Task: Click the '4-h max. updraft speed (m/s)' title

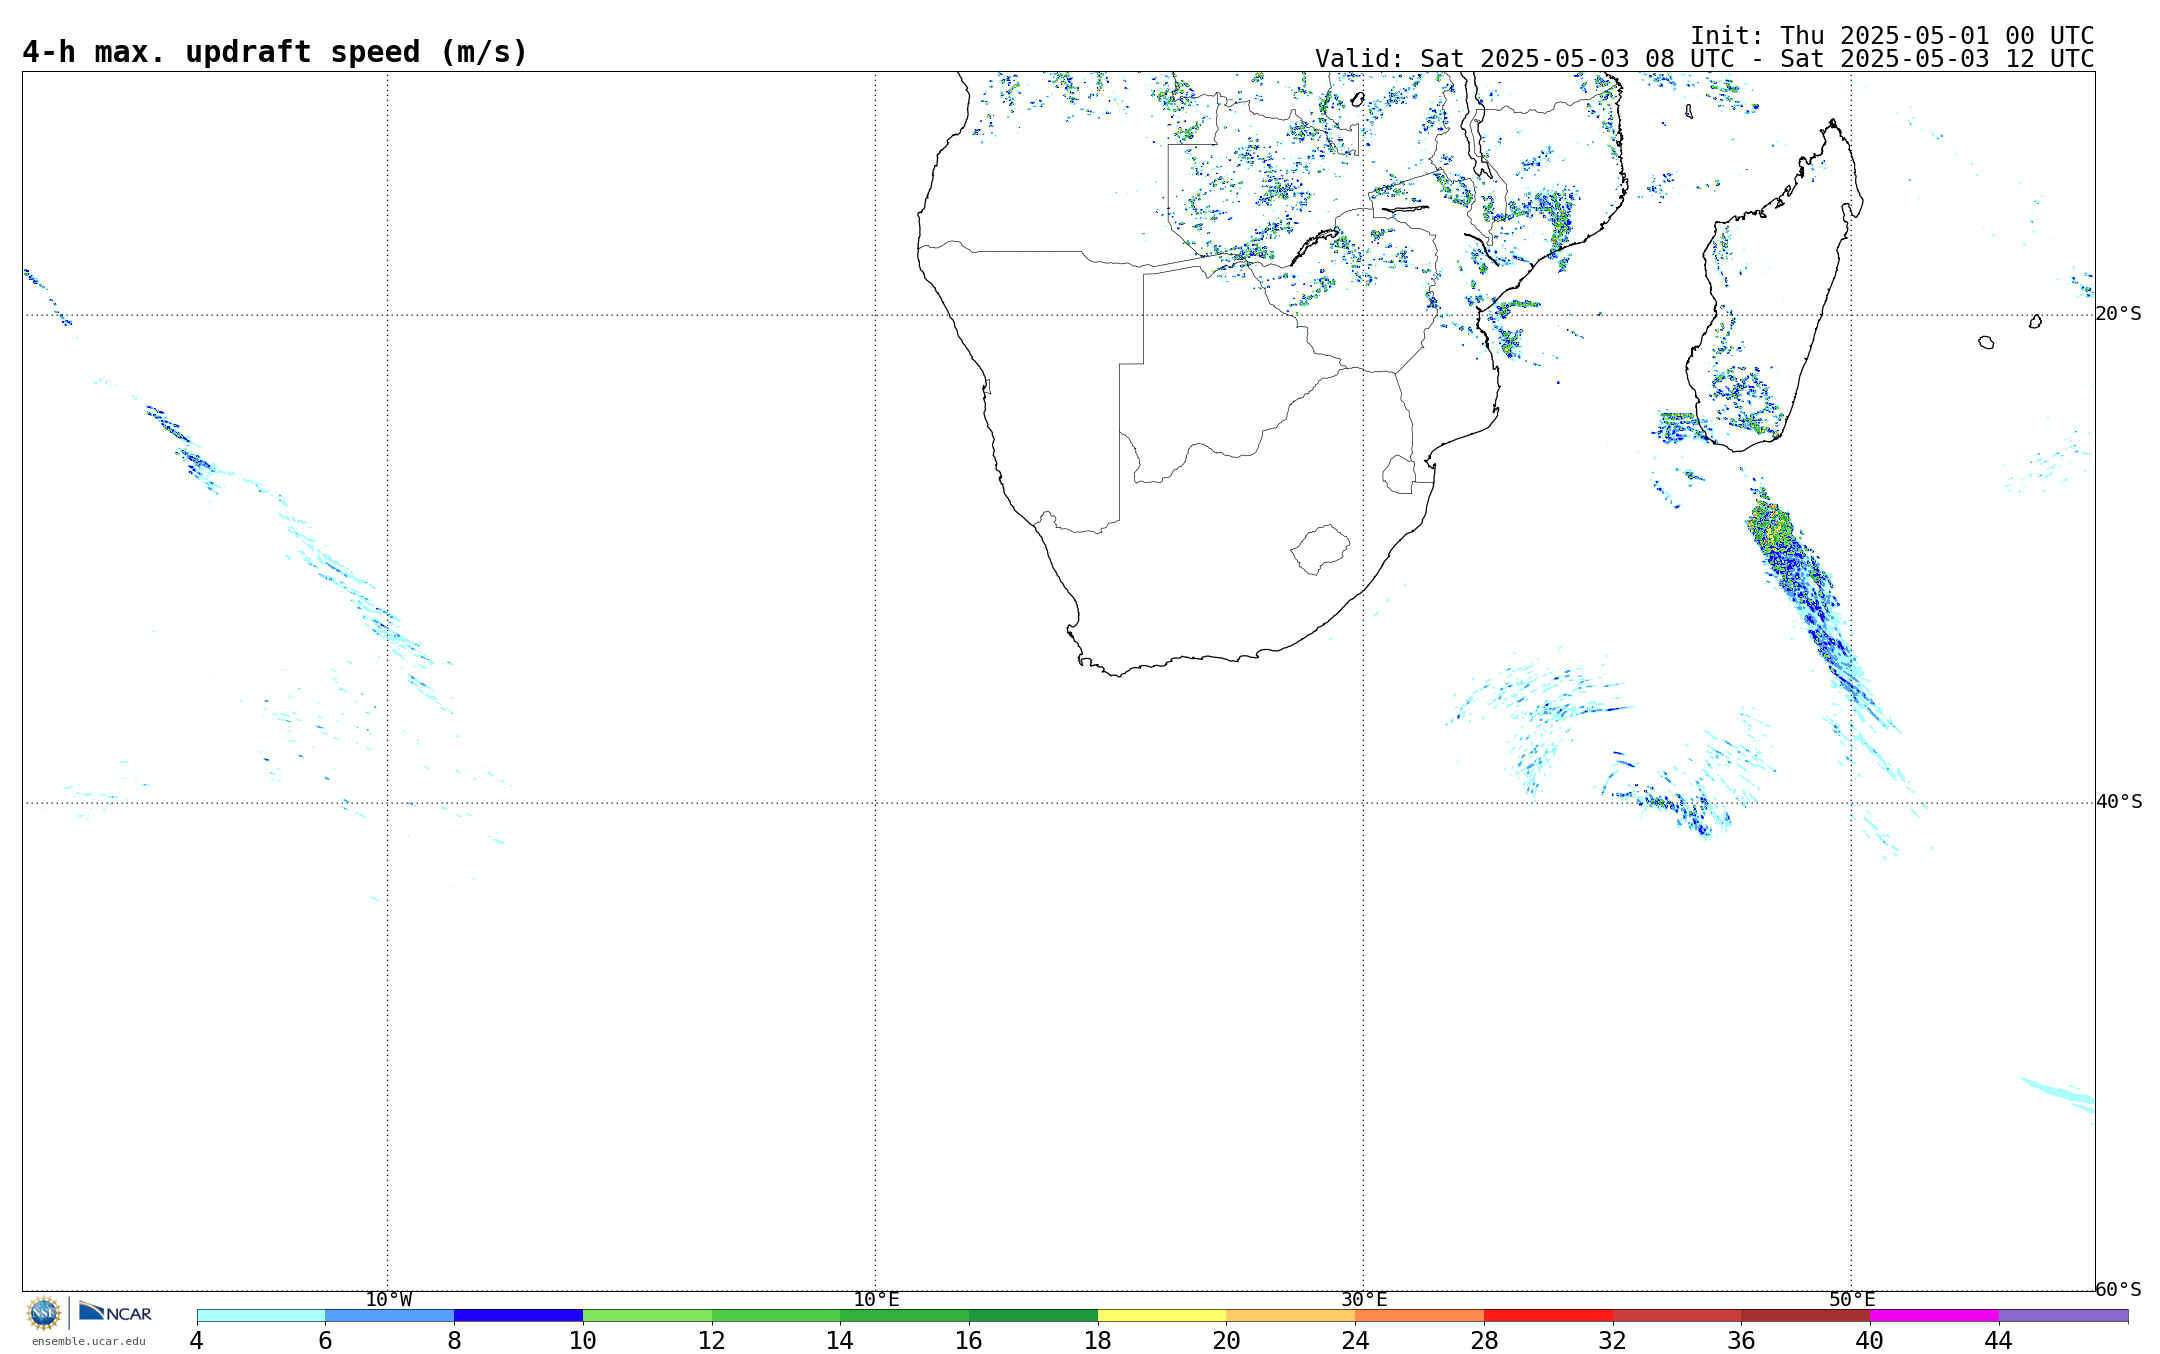Action: pyautogui.click(x=275, y=52)
